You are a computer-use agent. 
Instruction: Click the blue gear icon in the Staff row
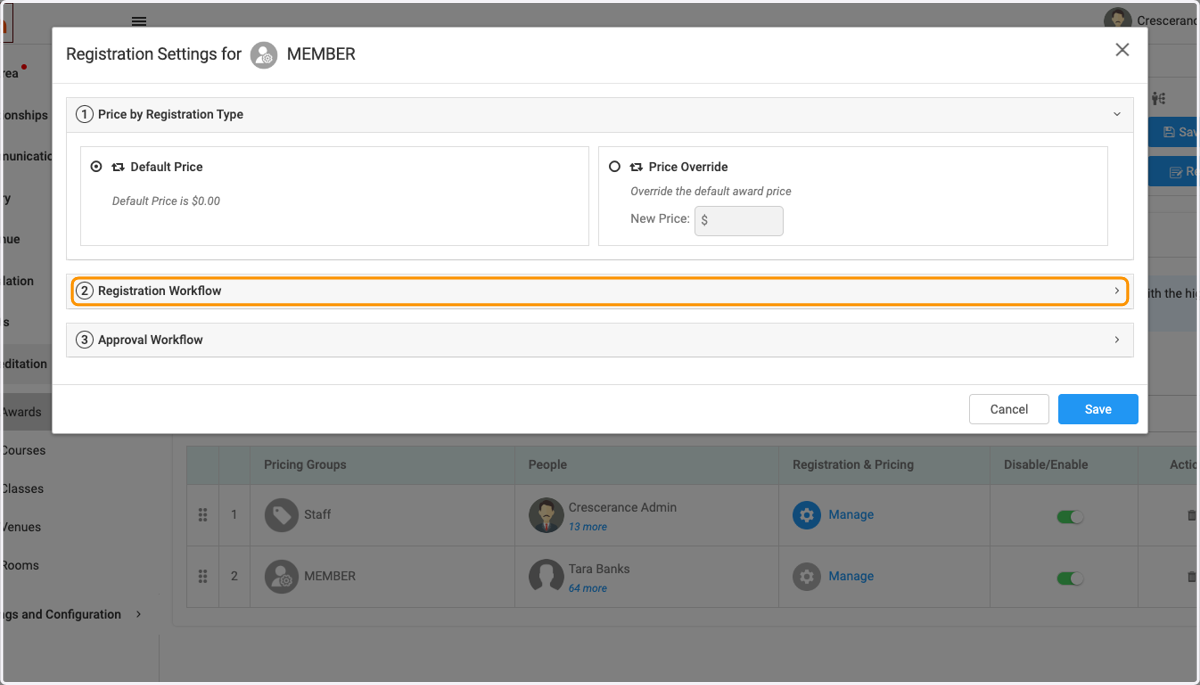[807, 515]
